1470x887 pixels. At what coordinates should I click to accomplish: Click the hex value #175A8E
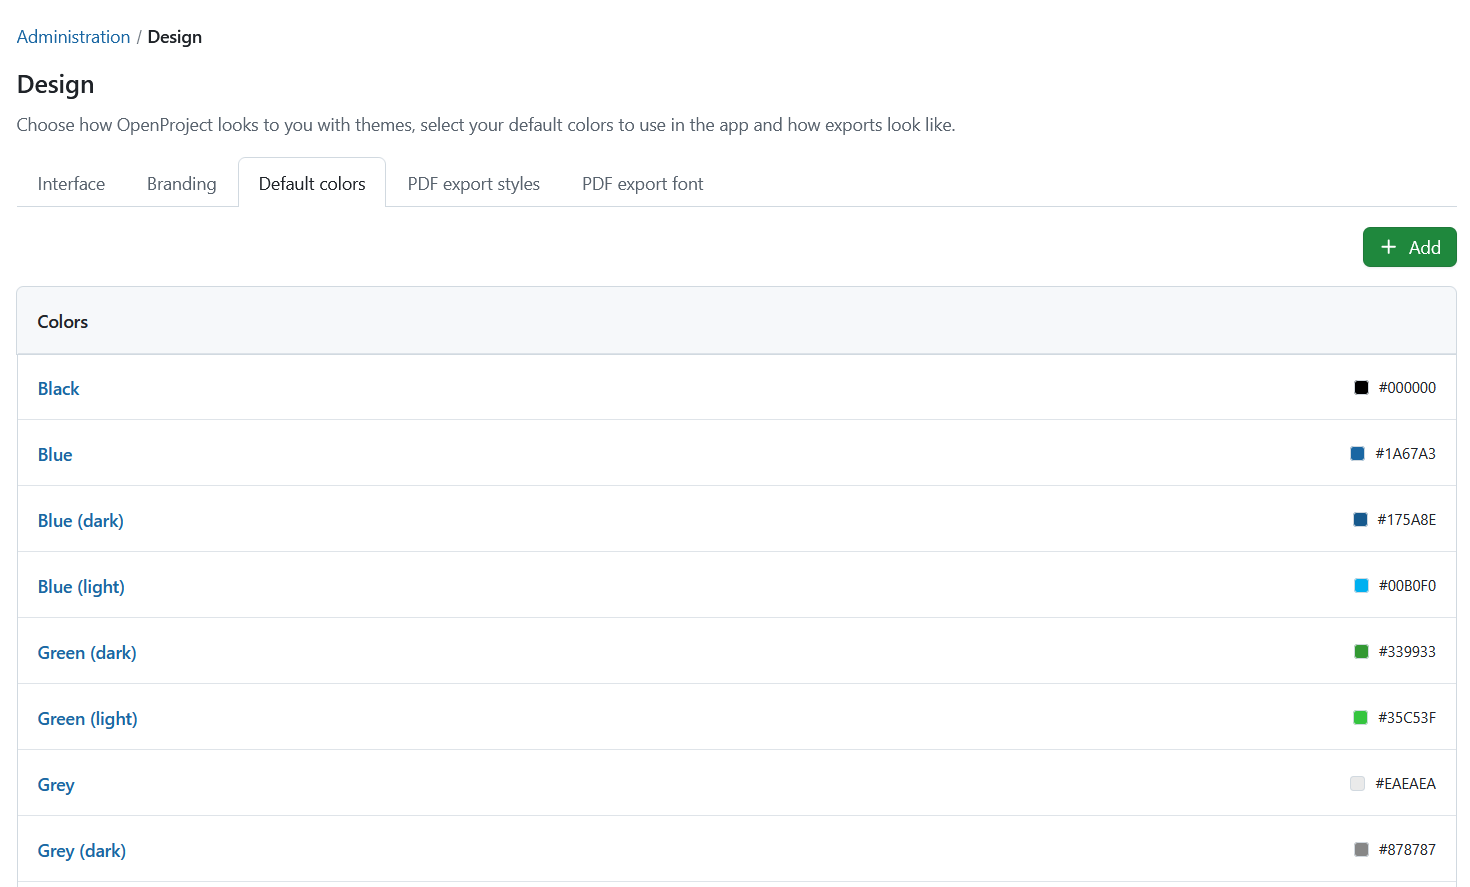1406,520
